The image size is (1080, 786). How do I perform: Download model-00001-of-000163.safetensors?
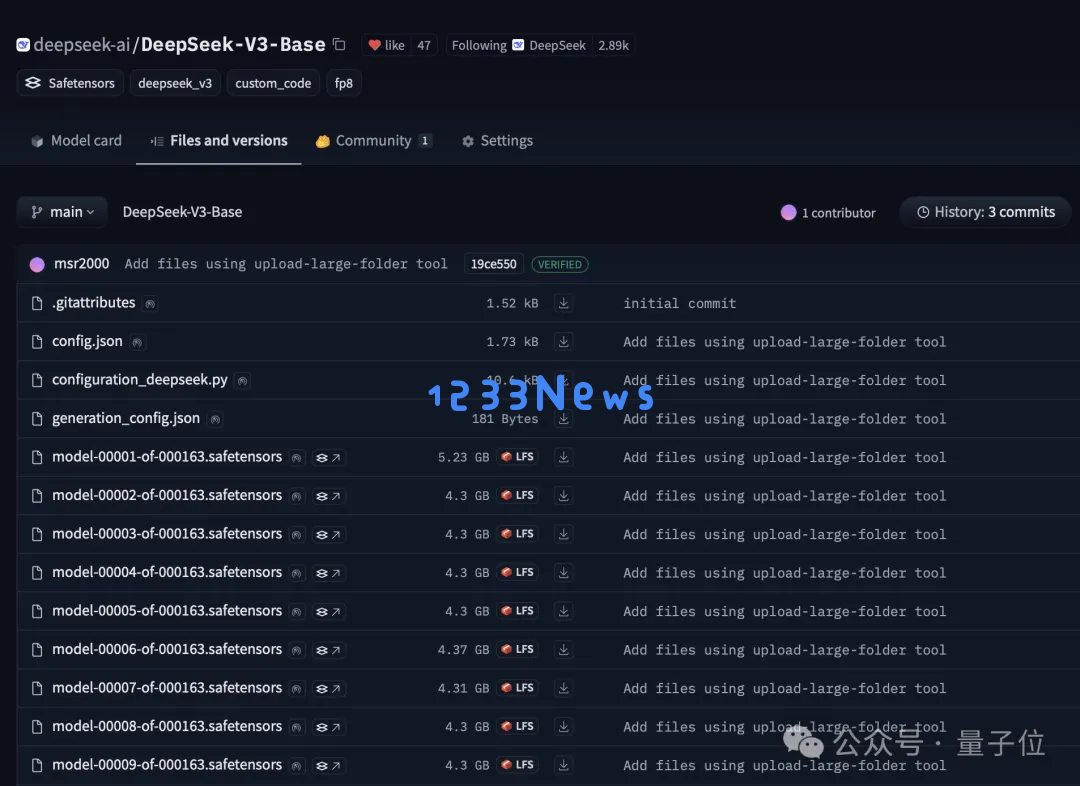563,457
